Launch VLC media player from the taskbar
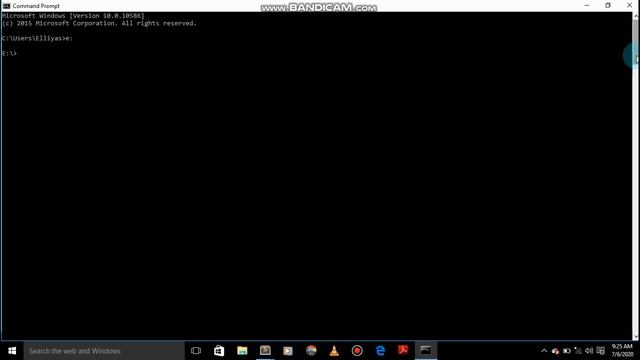The image size is (640, 360). coord(334,351)
